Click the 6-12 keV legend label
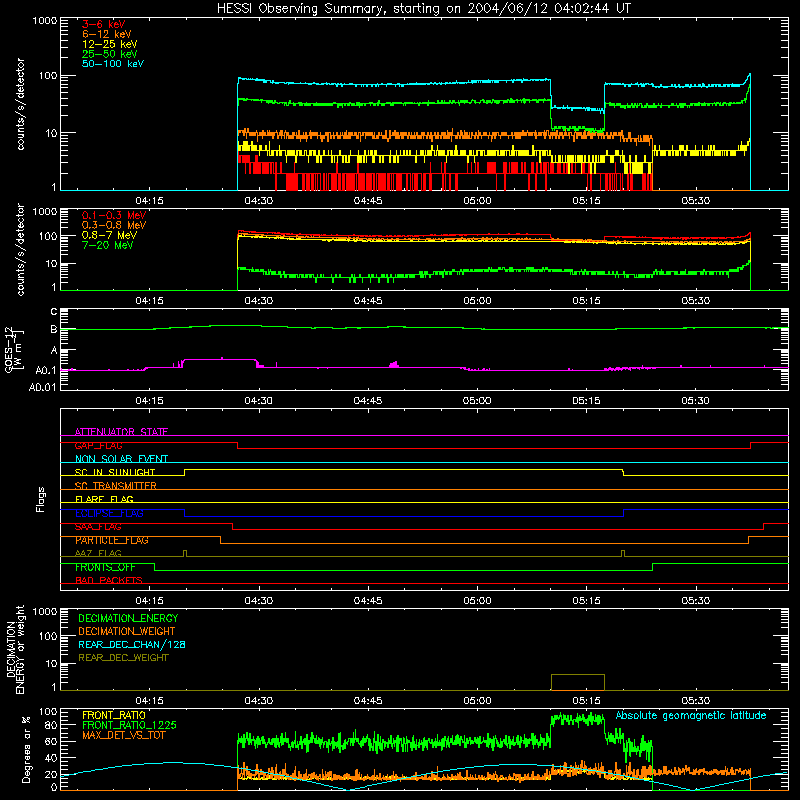The image size is (800, 800). click(x=107, y=34)
